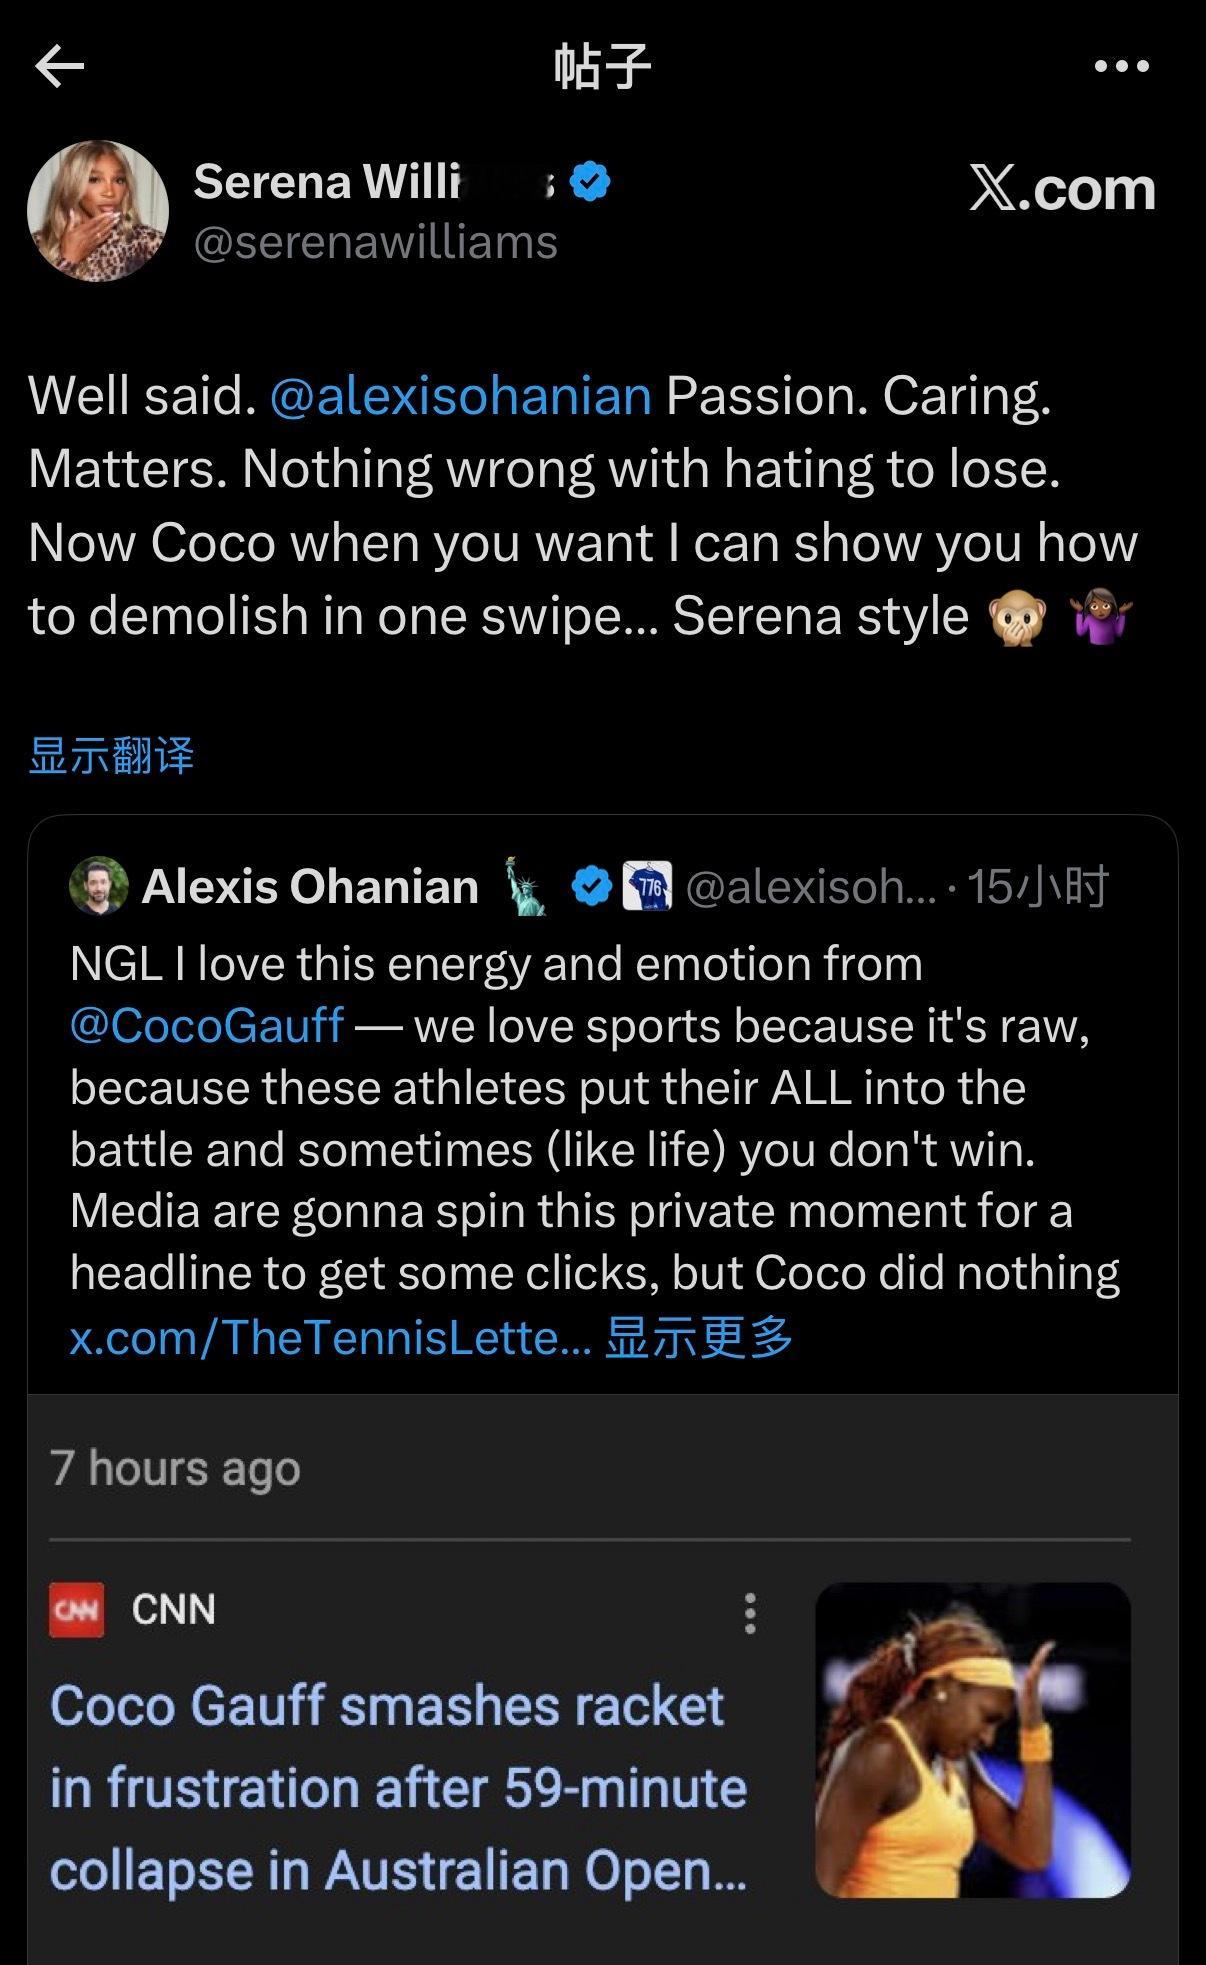Tap Serena Williams' blue verified badge
1206x1965 pixels.
pos(590,182)
